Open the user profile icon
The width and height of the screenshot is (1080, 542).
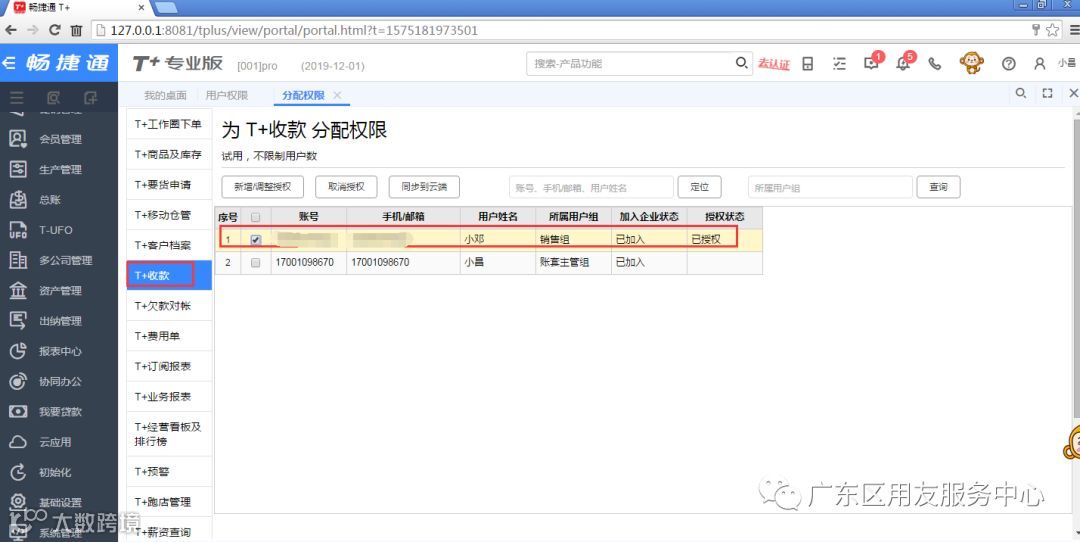pyautogui.click(x=1039, y=63)
